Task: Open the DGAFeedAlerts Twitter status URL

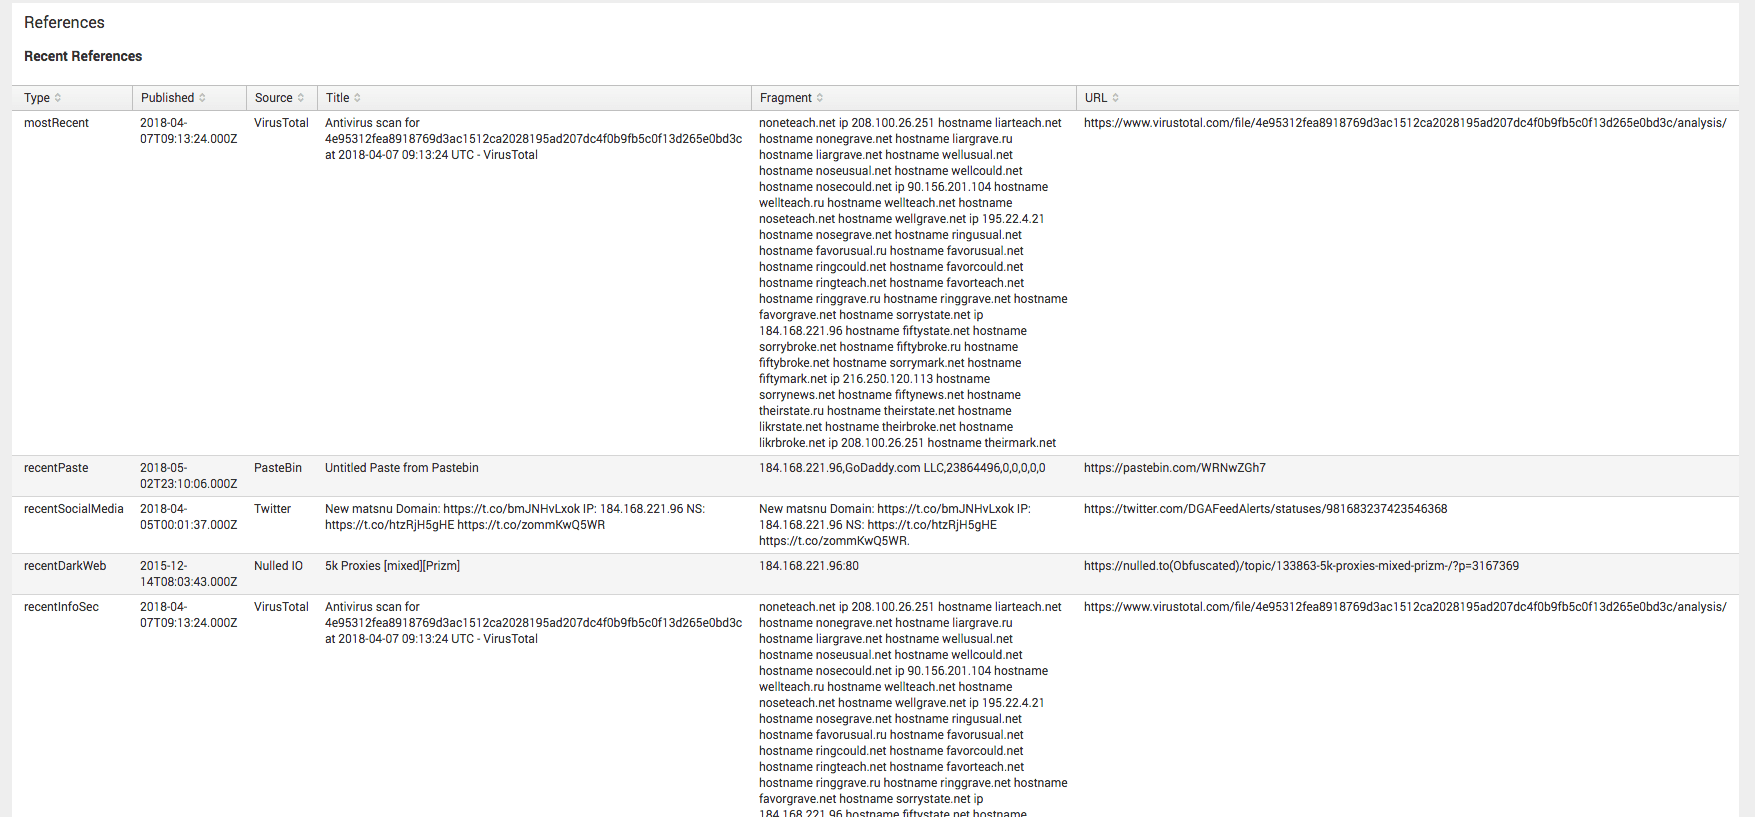Action: point(1265,509)
